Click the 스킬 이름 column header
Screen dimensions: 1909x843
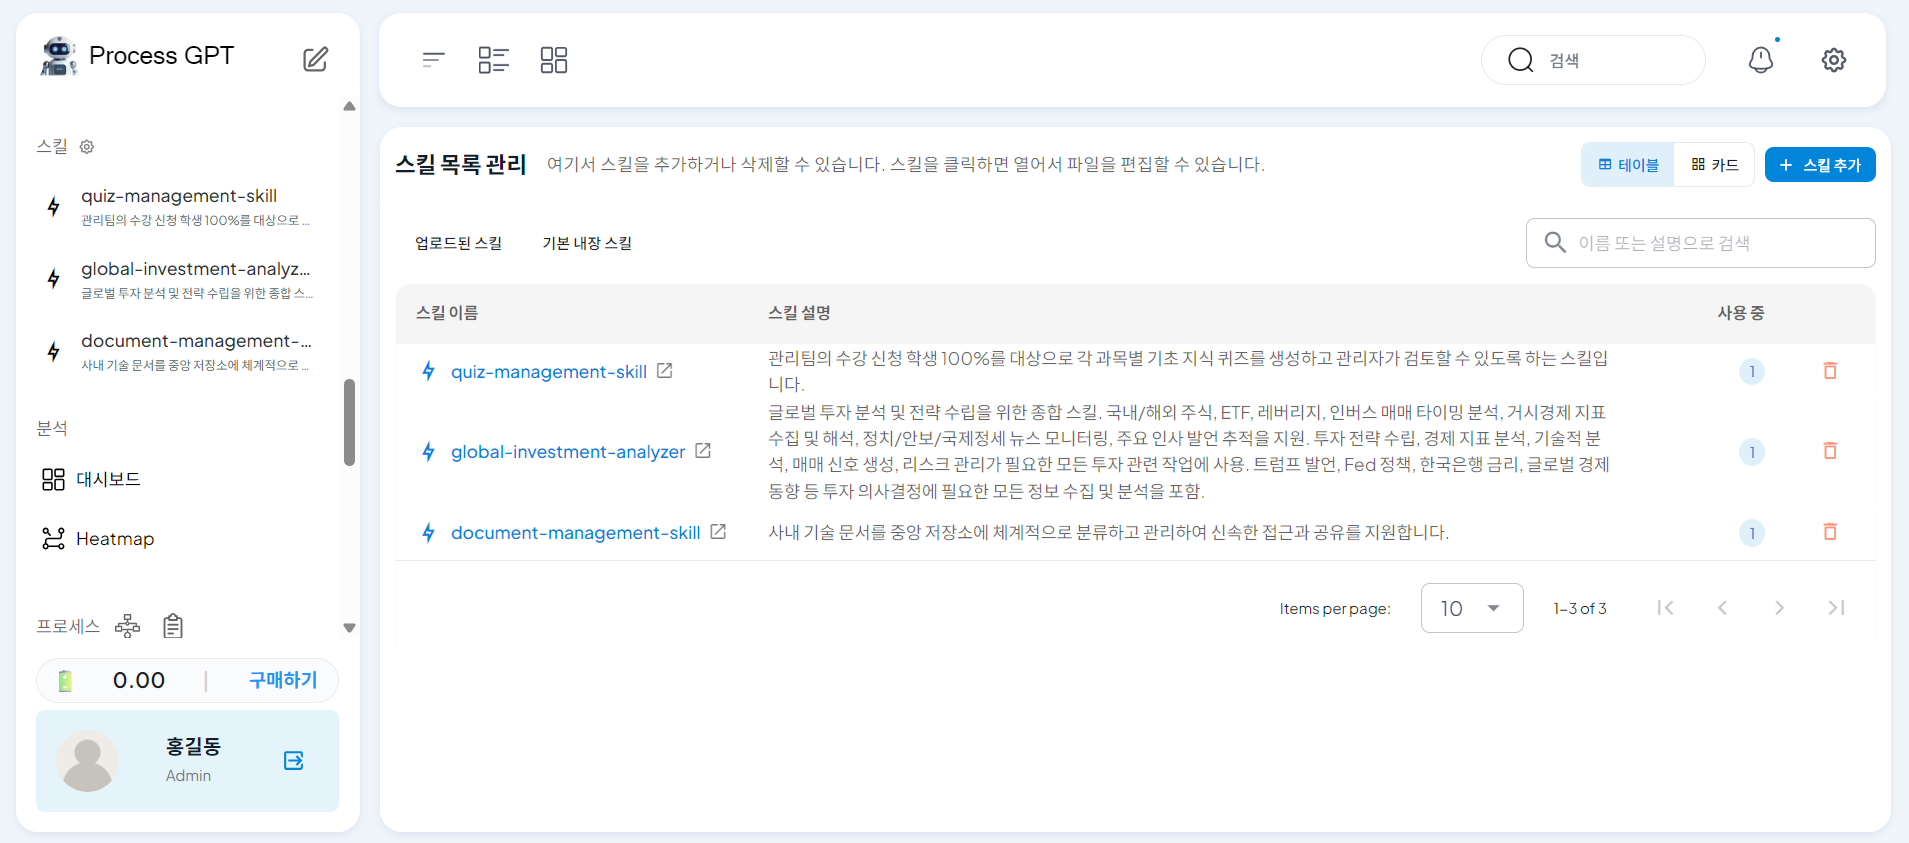(x=447, y=313)
